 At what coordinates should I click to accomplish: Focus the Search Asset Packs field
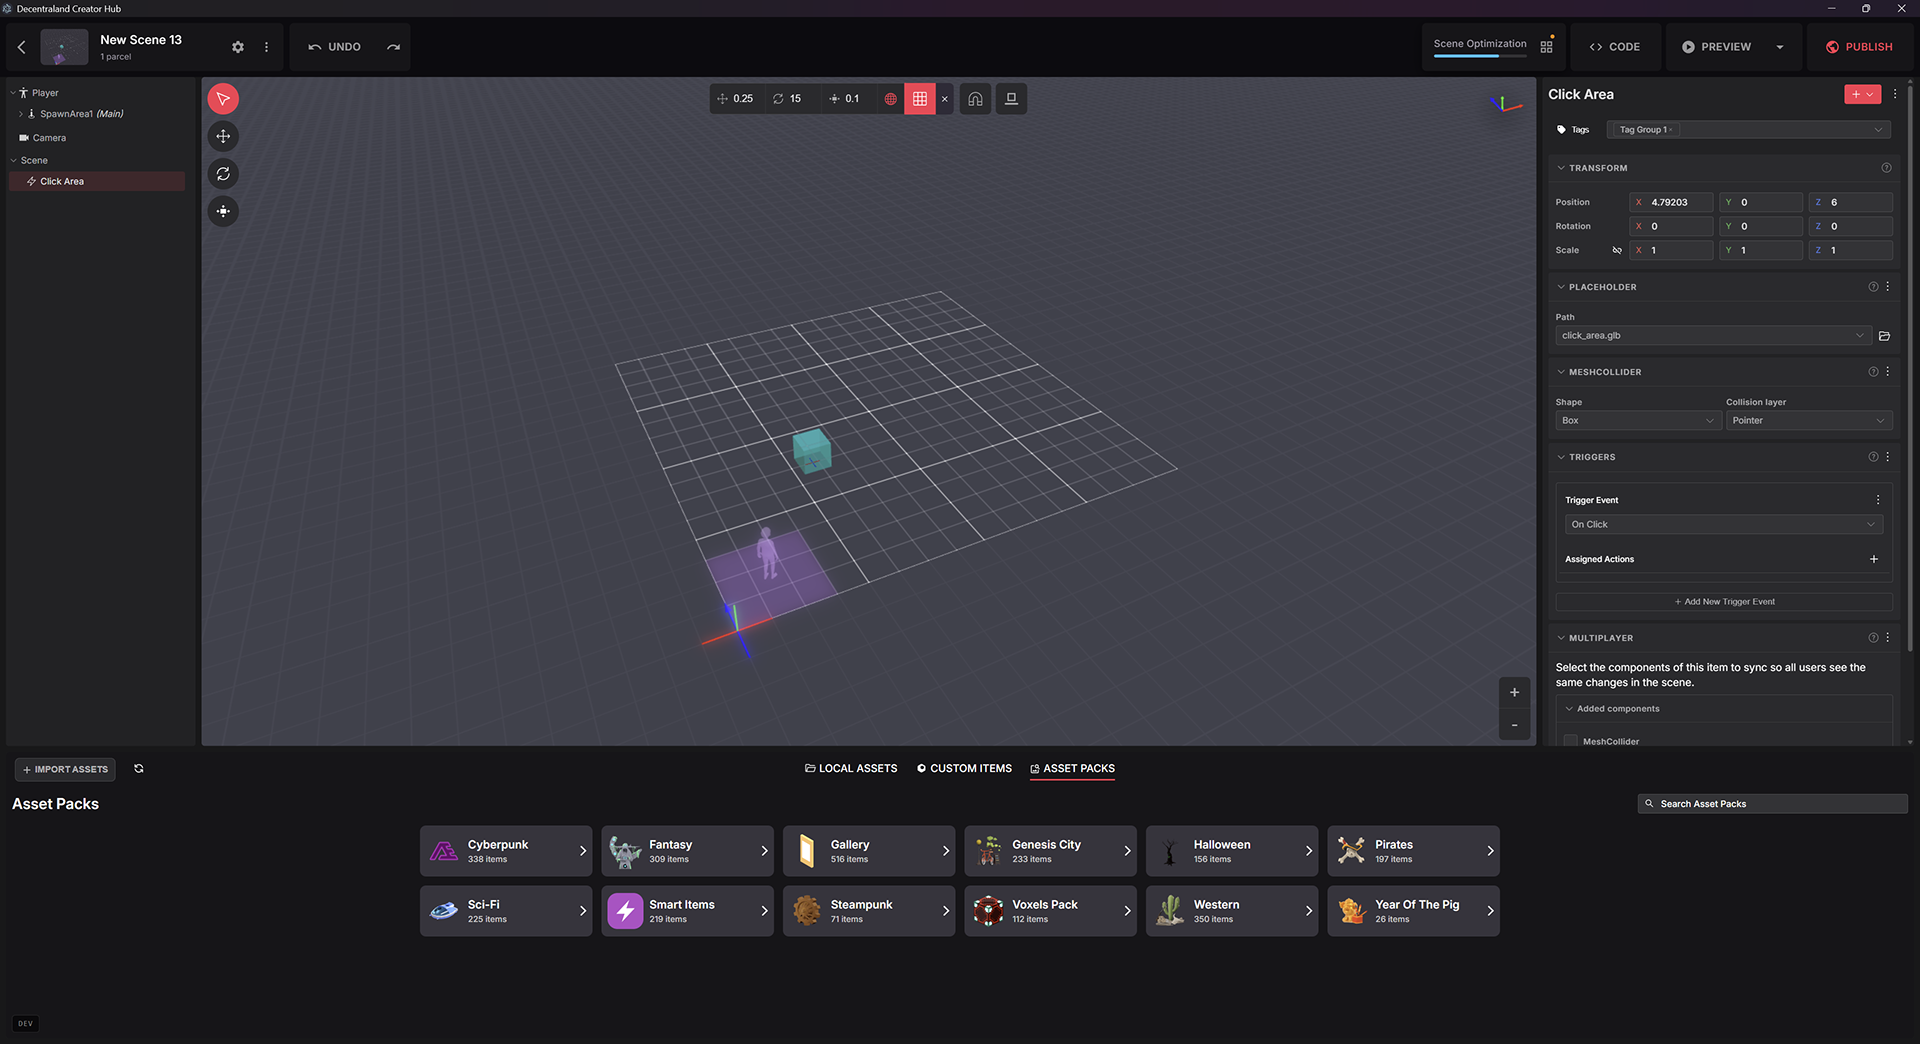1773,804
